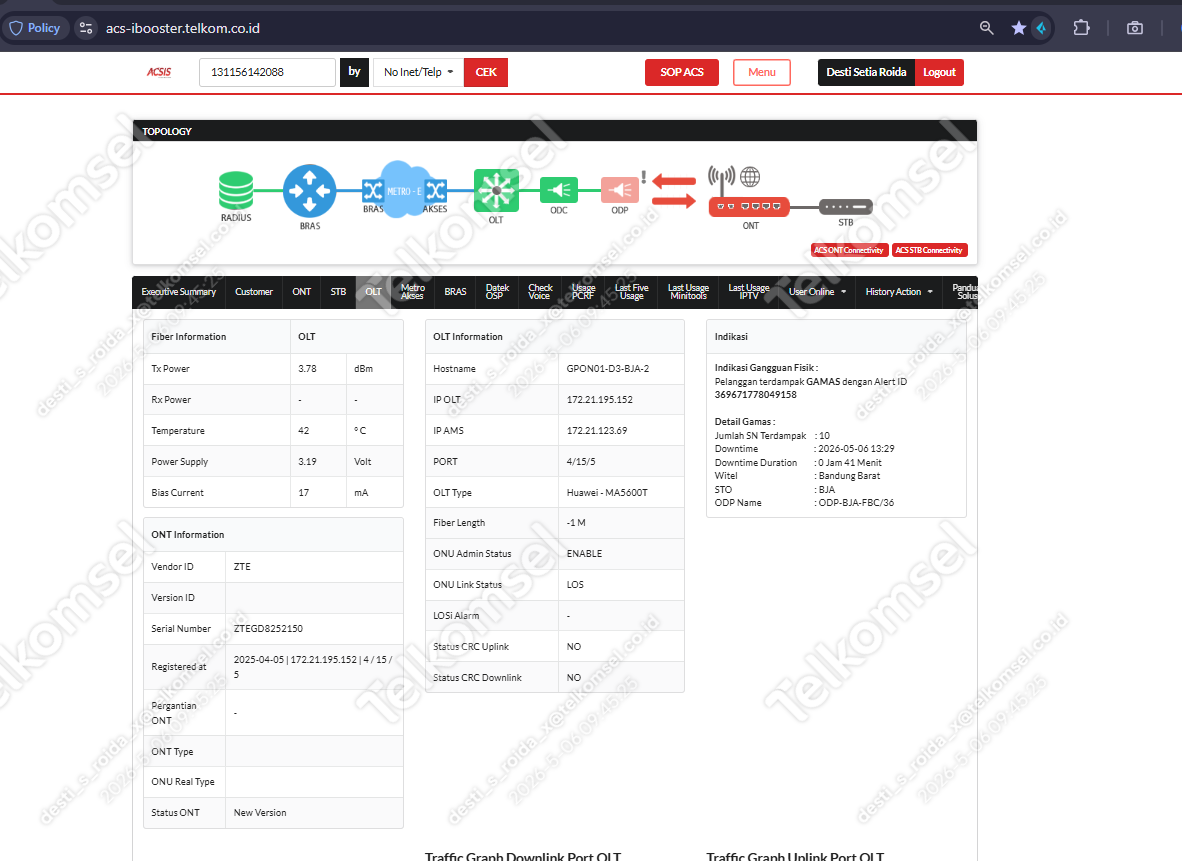Select the OLT tab
Screen dimensions: 1182x861
point(373,292)
